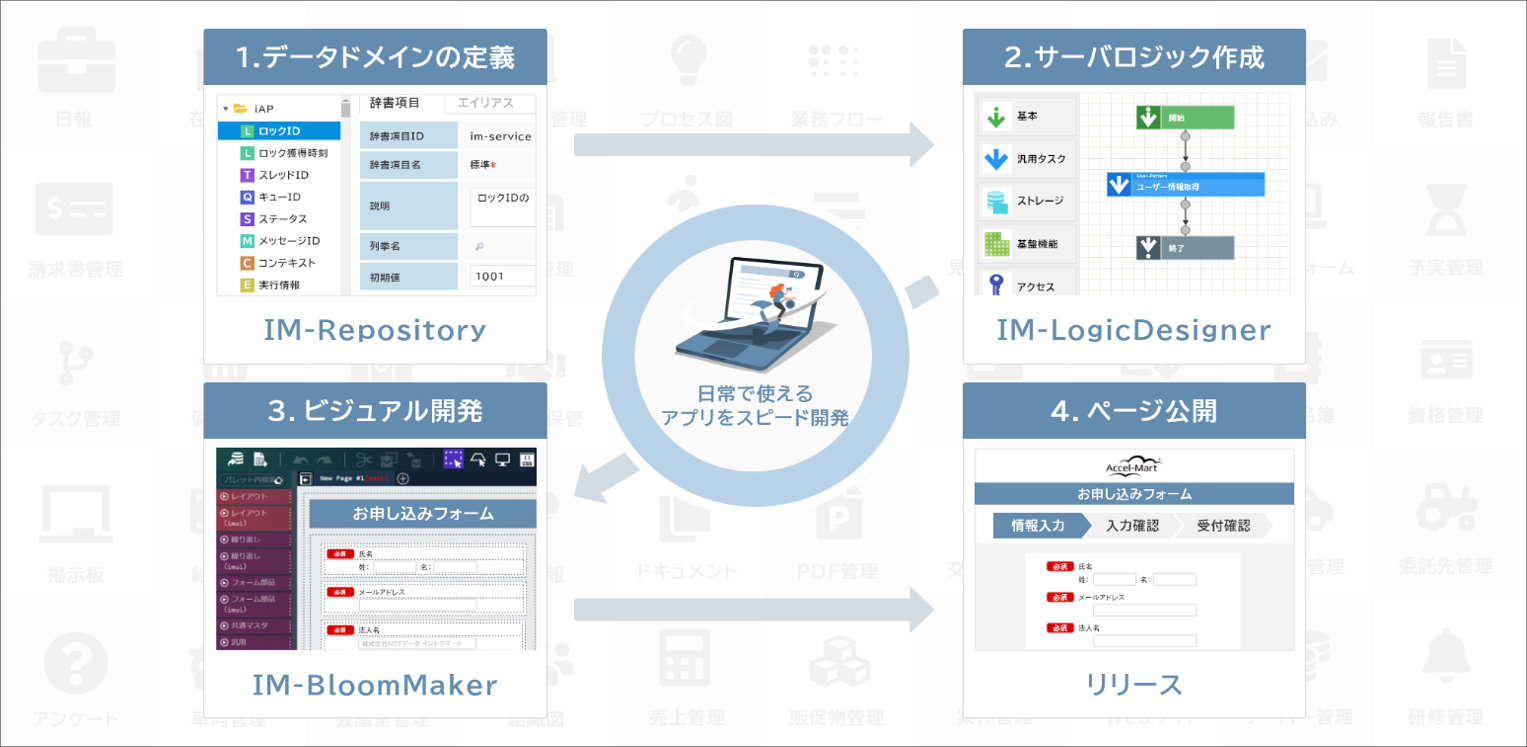The width and height of the screenshot is (1527, 747).
Task: Expand the first 繰り返し palette group
Action: pos(253,540)
